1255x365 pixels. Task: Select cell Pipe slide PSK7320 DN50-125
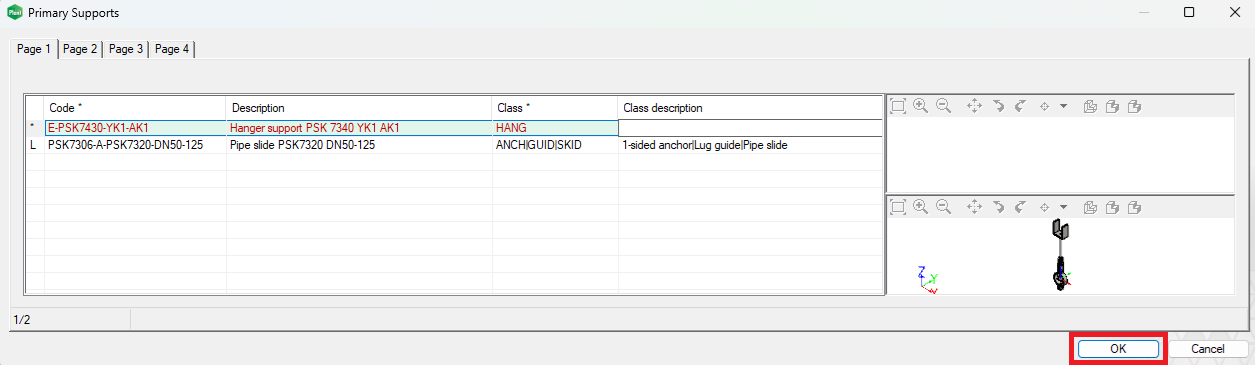click(x=359, y=145)
